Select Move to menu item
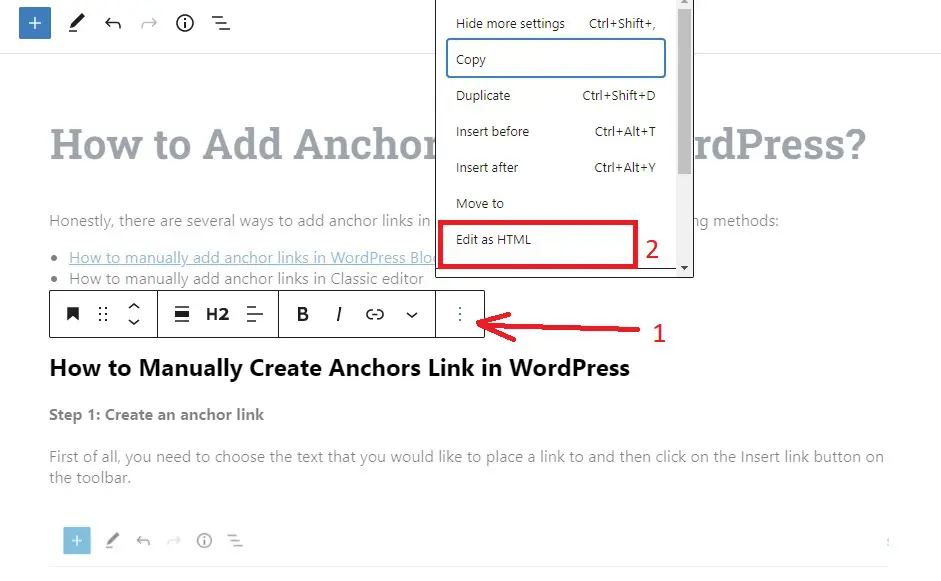This screenshot has width=941, height=581. [556, 203]
